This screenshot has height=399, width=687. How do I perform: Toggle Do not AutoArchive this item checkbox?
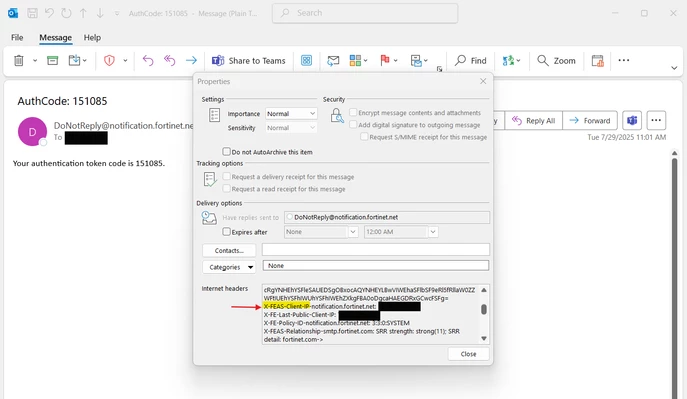[226, 152]
